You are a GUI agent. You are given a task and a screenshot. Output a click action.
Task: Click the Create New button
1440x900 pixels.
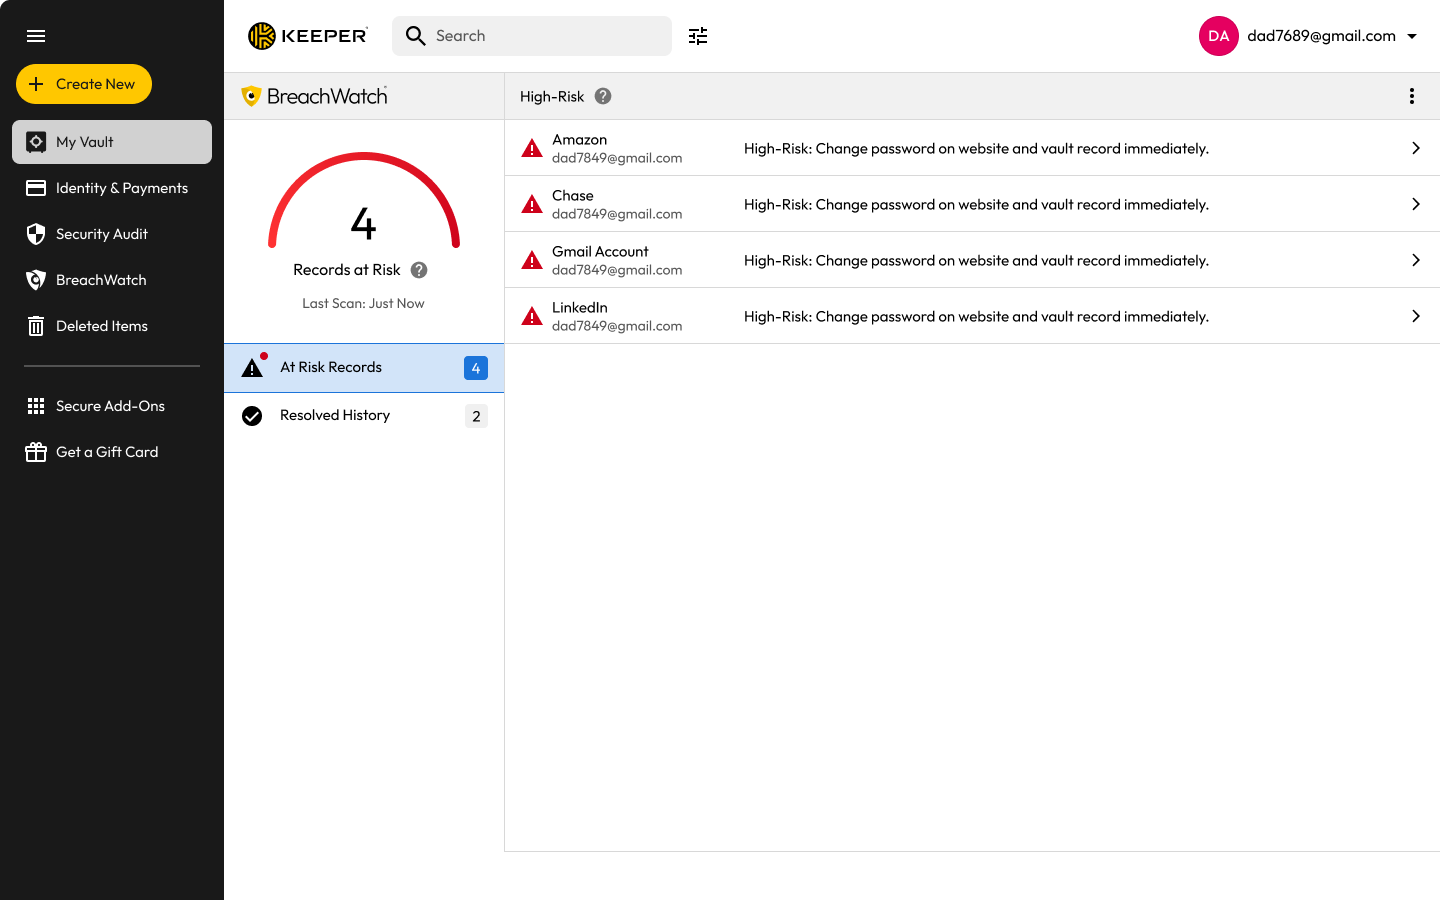pos(84,84)
